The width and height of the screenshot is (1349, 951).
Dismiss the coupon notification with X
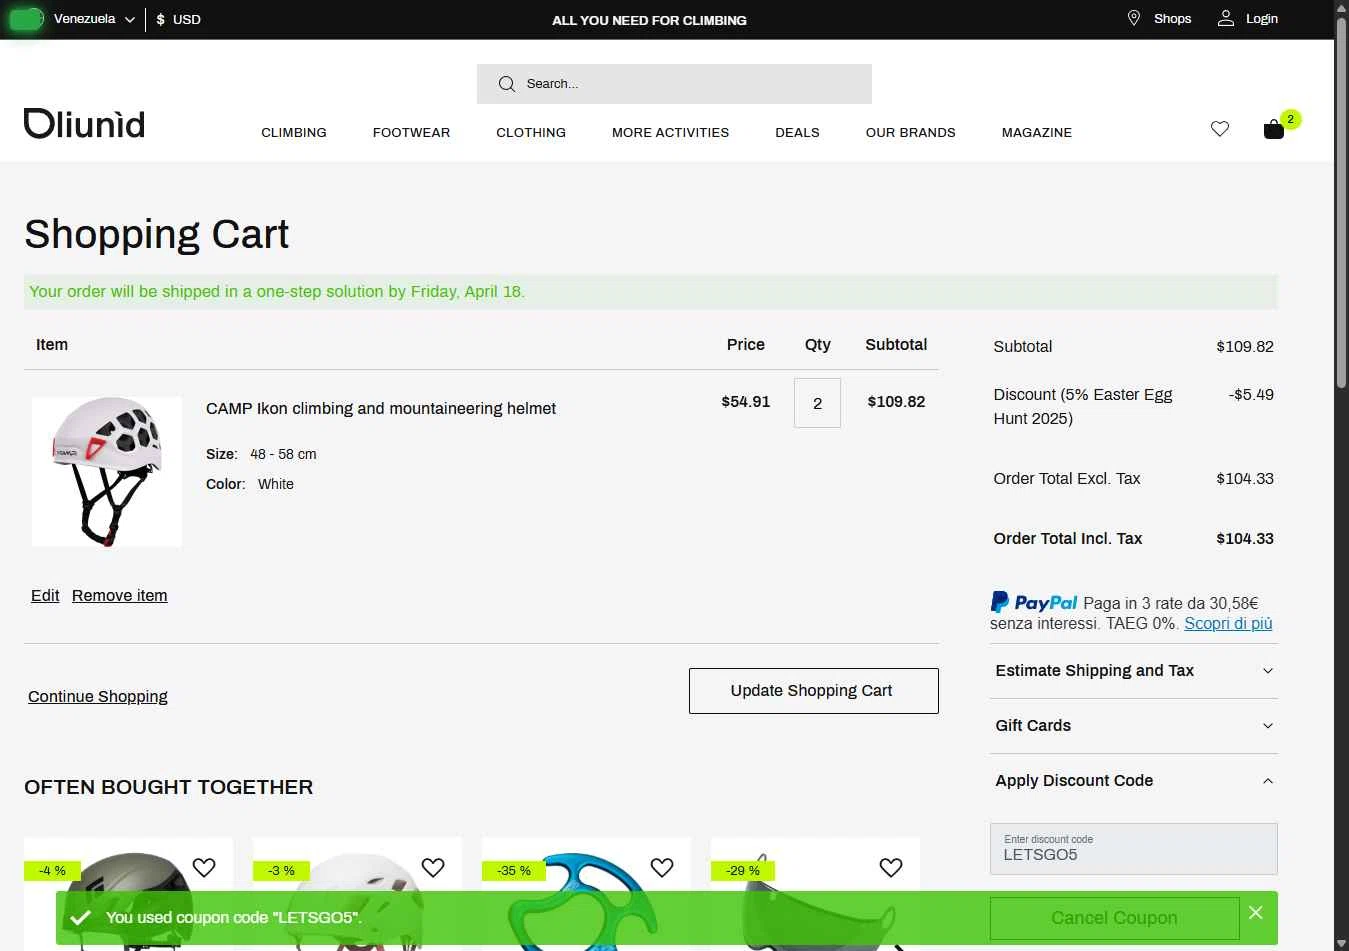tap(1256, 912)
